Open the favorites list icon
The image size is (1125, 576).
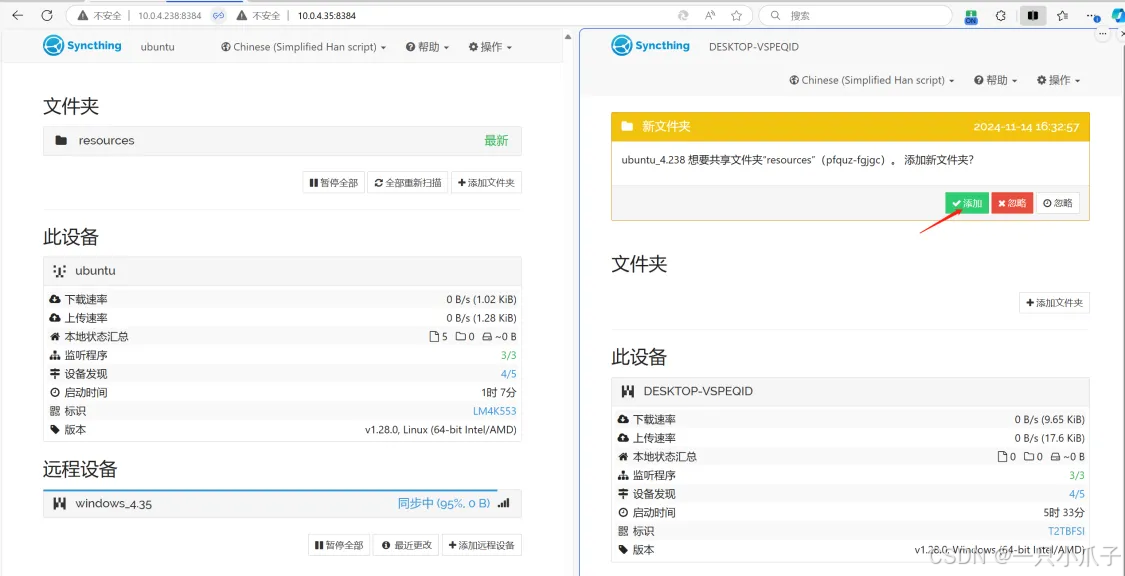[1063, 15]
